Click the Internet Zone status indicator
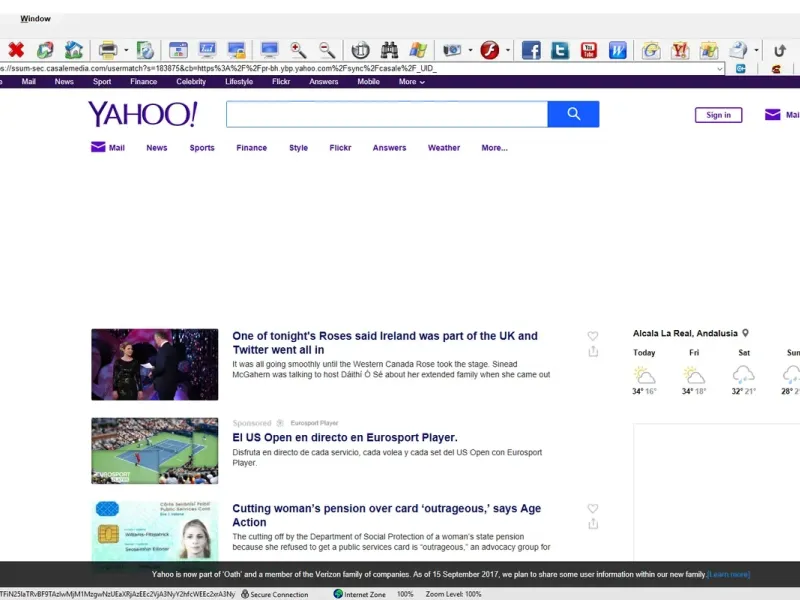The height and width of the screenshot is (600, 800). coord(360,594)
